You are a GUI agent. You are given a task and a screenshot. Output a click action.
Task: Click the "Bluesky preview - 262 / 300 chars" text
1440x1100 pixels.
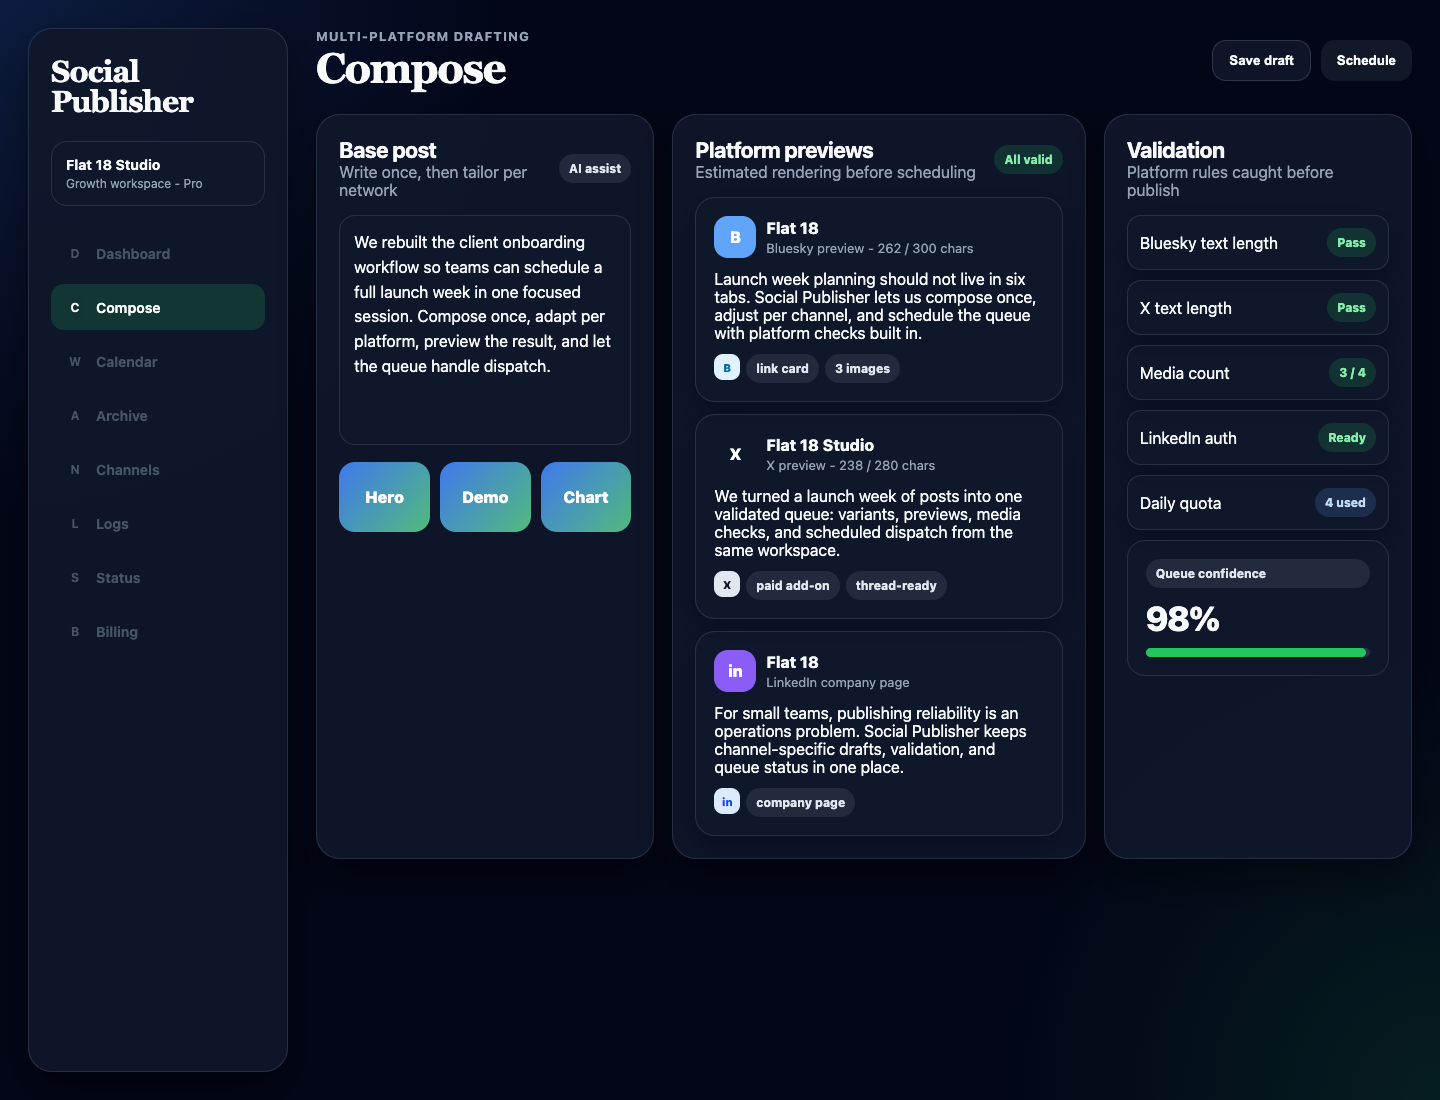[869, 248]
